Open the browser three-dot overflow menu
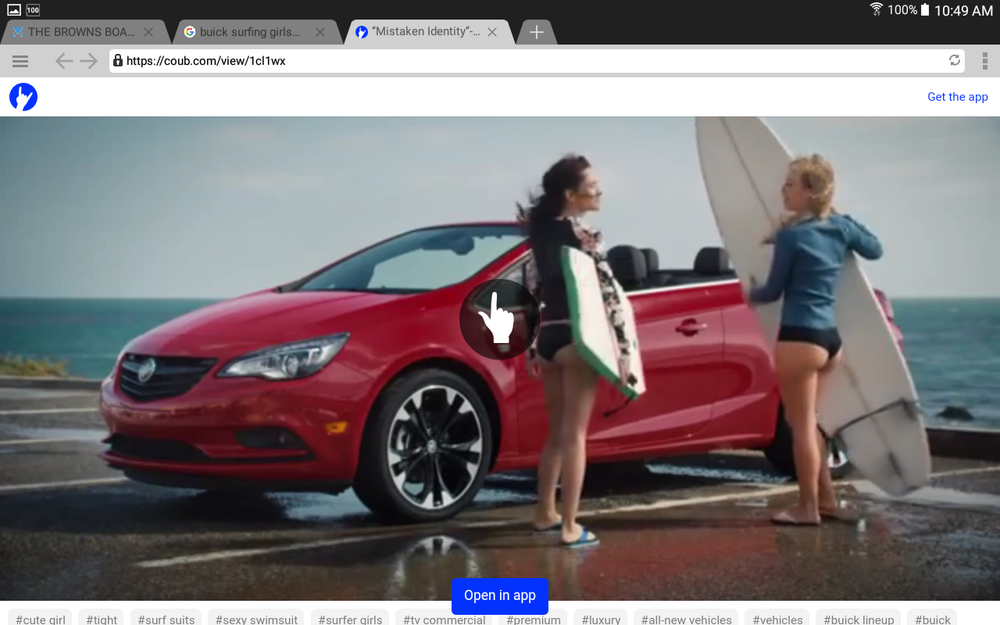Viewport: 1000px width, 625px height. (985, 61)
